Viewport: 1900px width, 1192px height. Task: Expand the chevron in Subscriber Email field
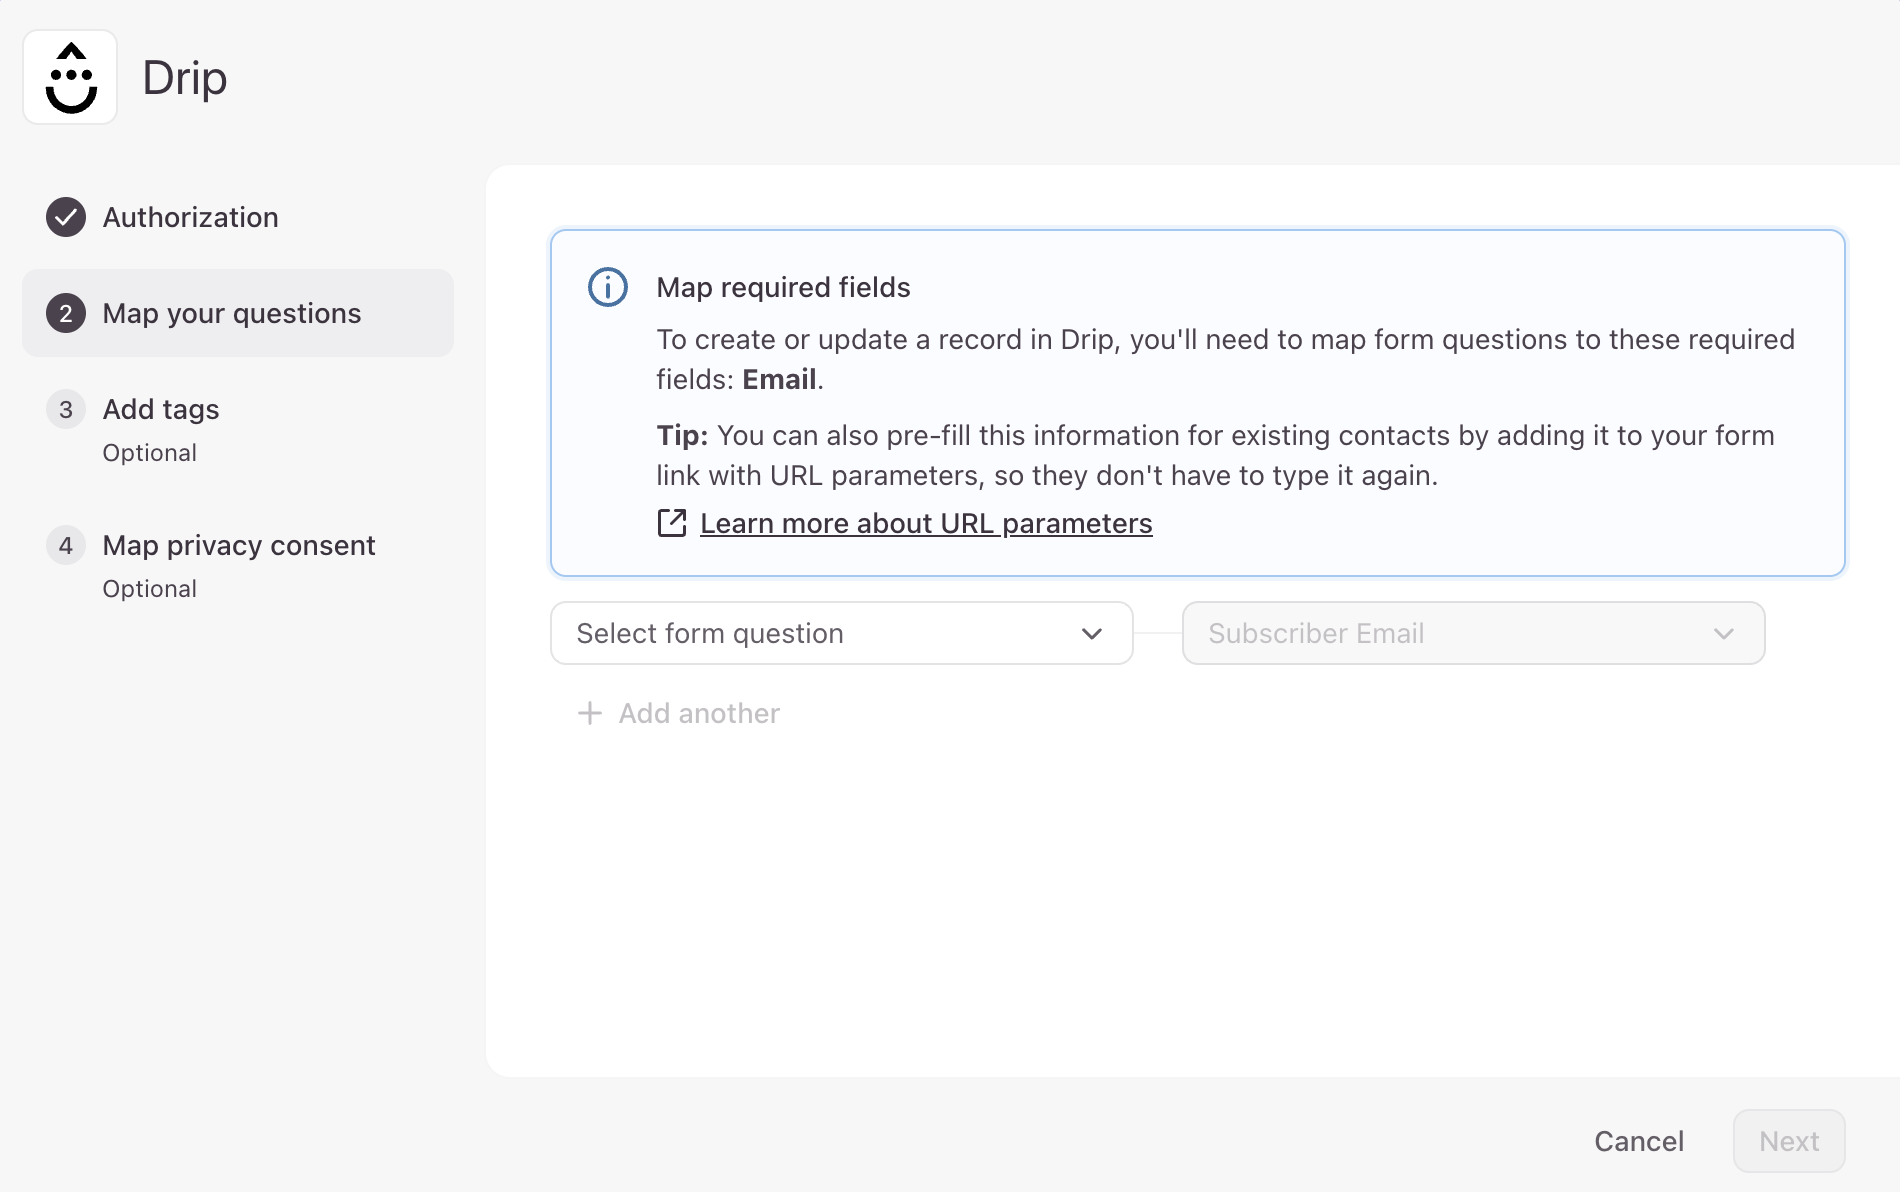pyautogui.click(x=1724, y=633)
